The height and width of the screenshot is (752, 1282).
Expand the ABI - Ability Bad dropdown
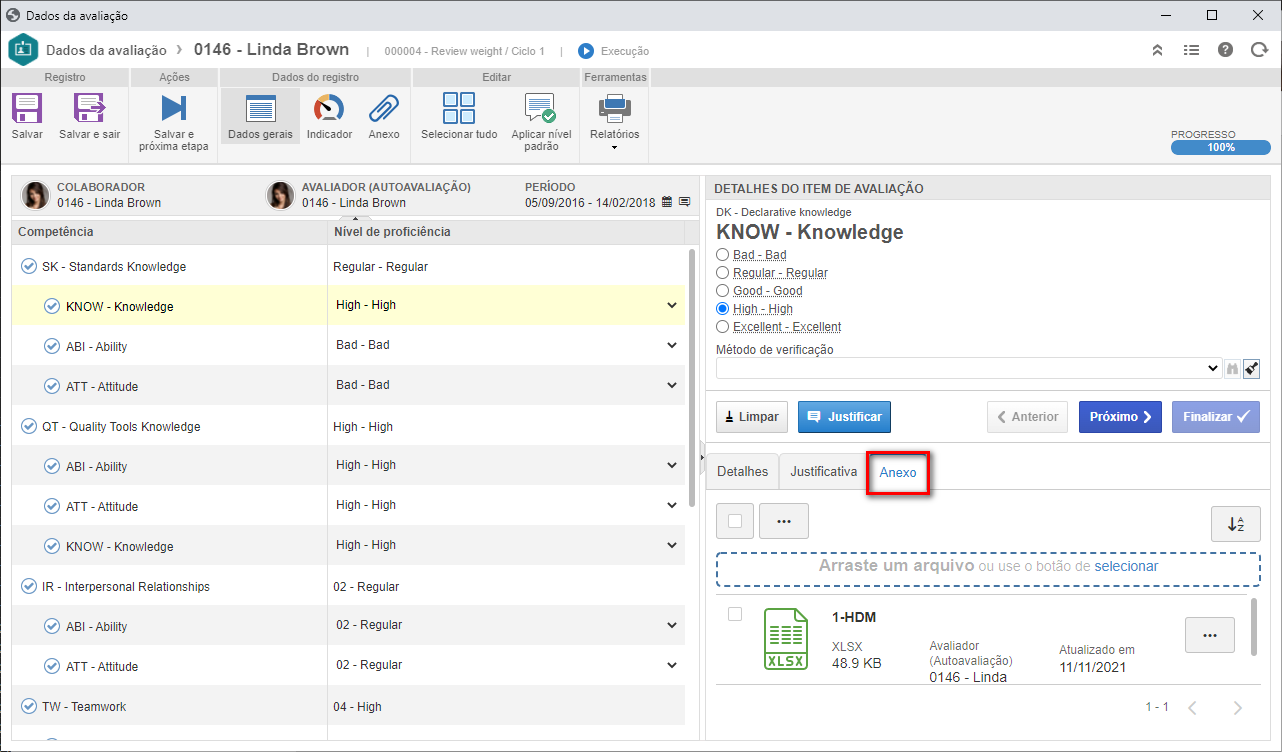coord(506,345)
